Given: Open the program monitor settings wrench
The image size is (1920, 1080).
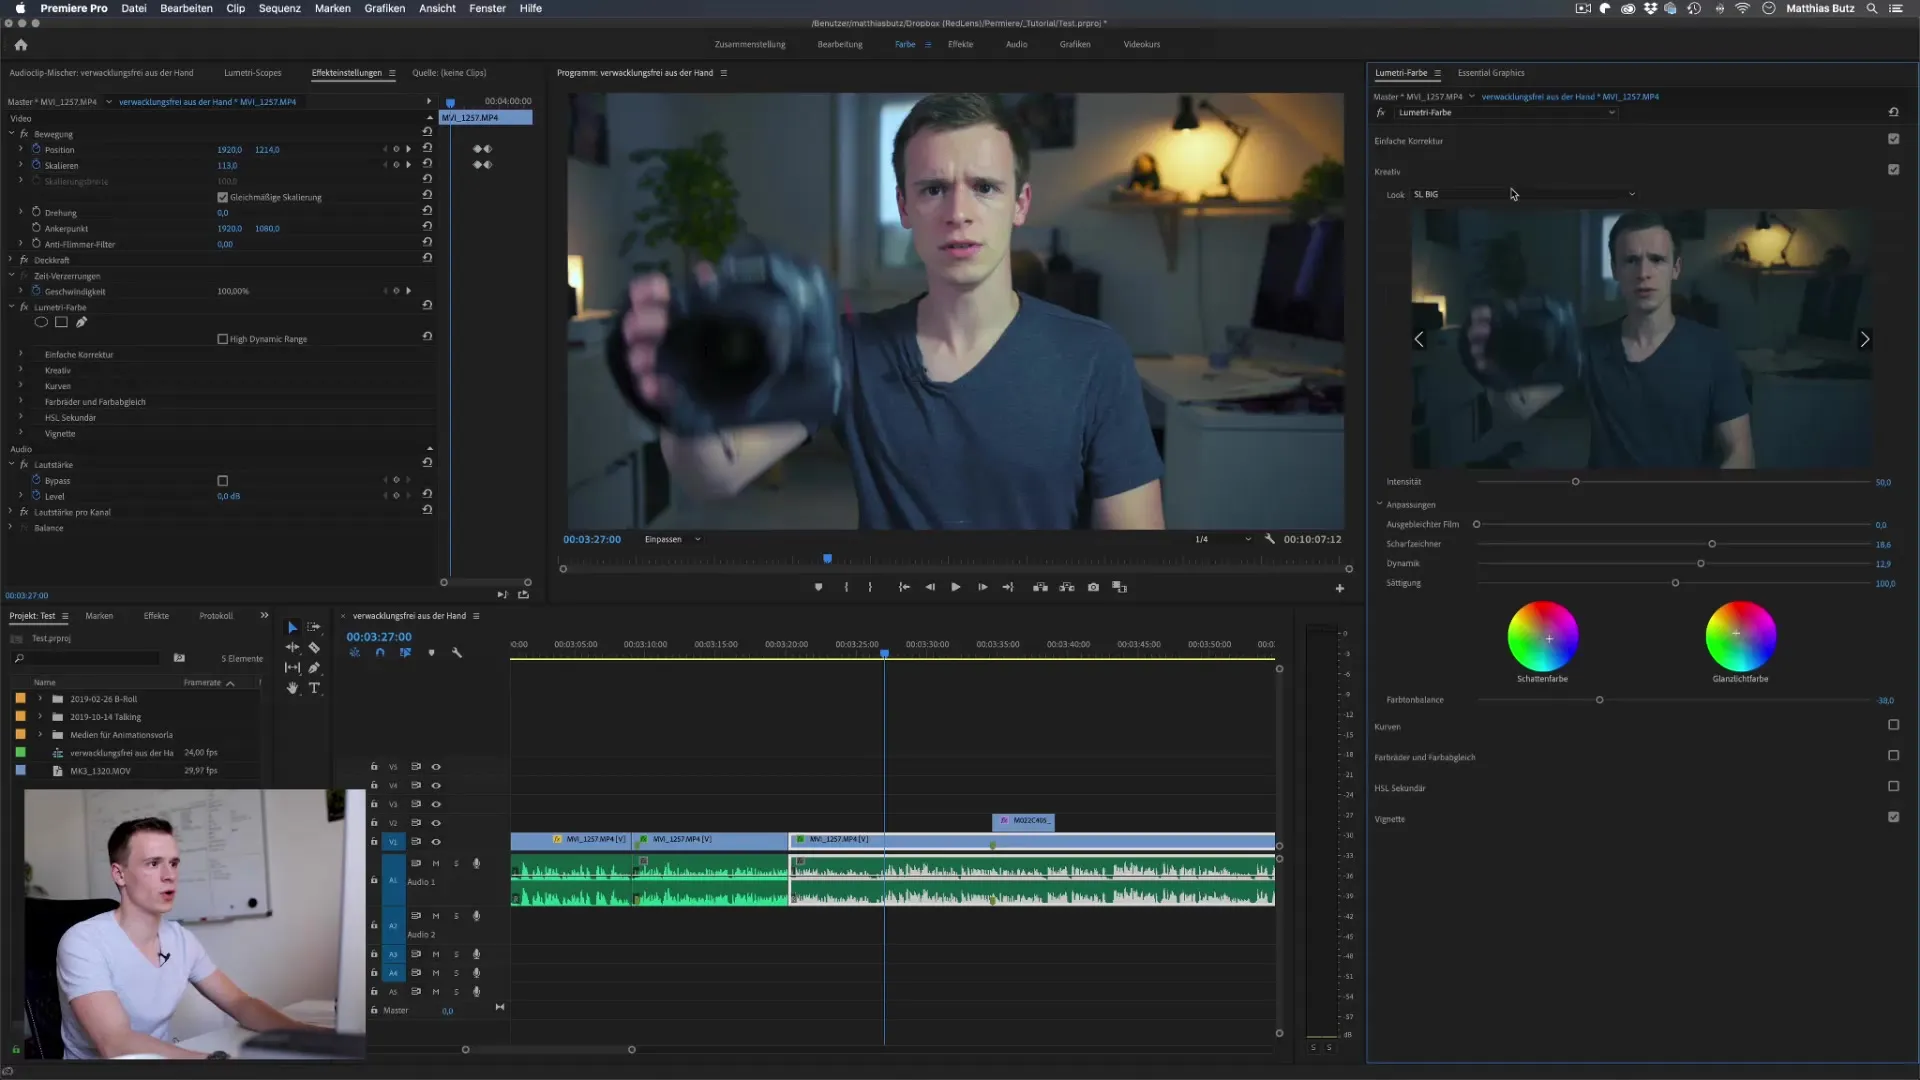Looking at the screenshot, I should coord(1270,539).
